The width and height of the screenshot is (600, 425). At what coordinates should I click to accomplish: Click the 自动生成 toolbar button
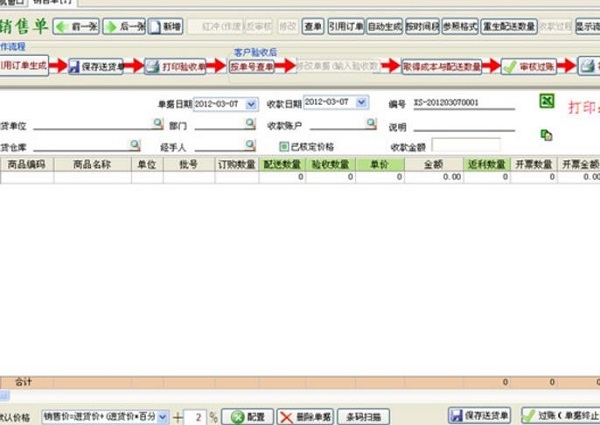[x=384, y=26]
